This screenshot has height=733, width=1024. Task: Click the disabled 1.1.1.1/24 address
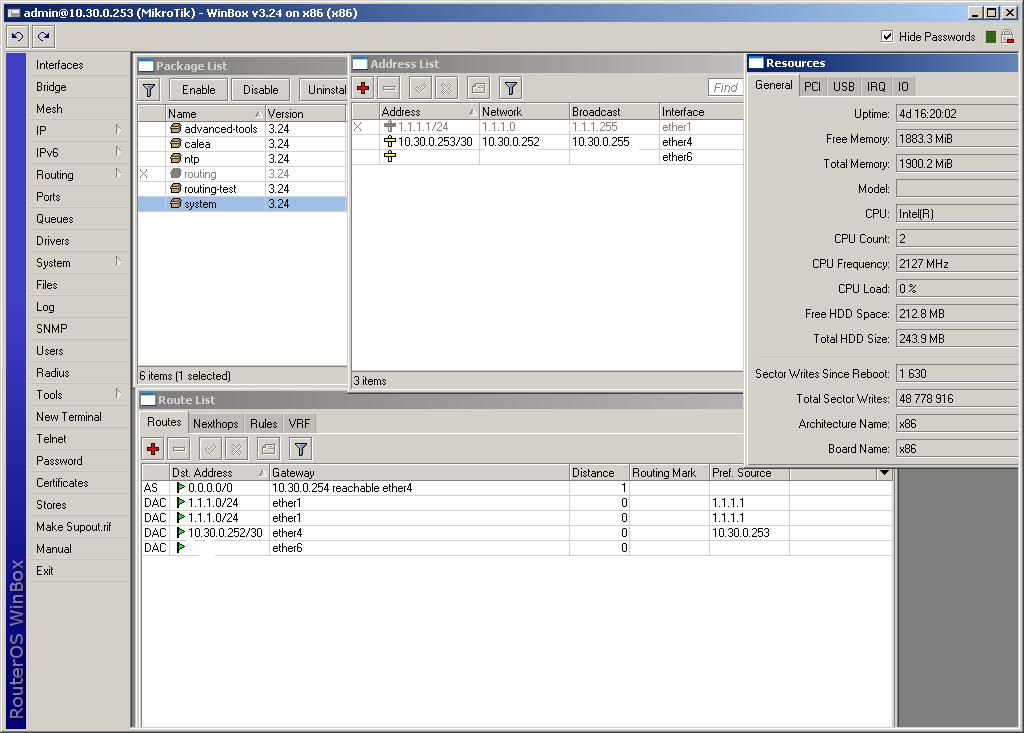[x=423, y=127]
